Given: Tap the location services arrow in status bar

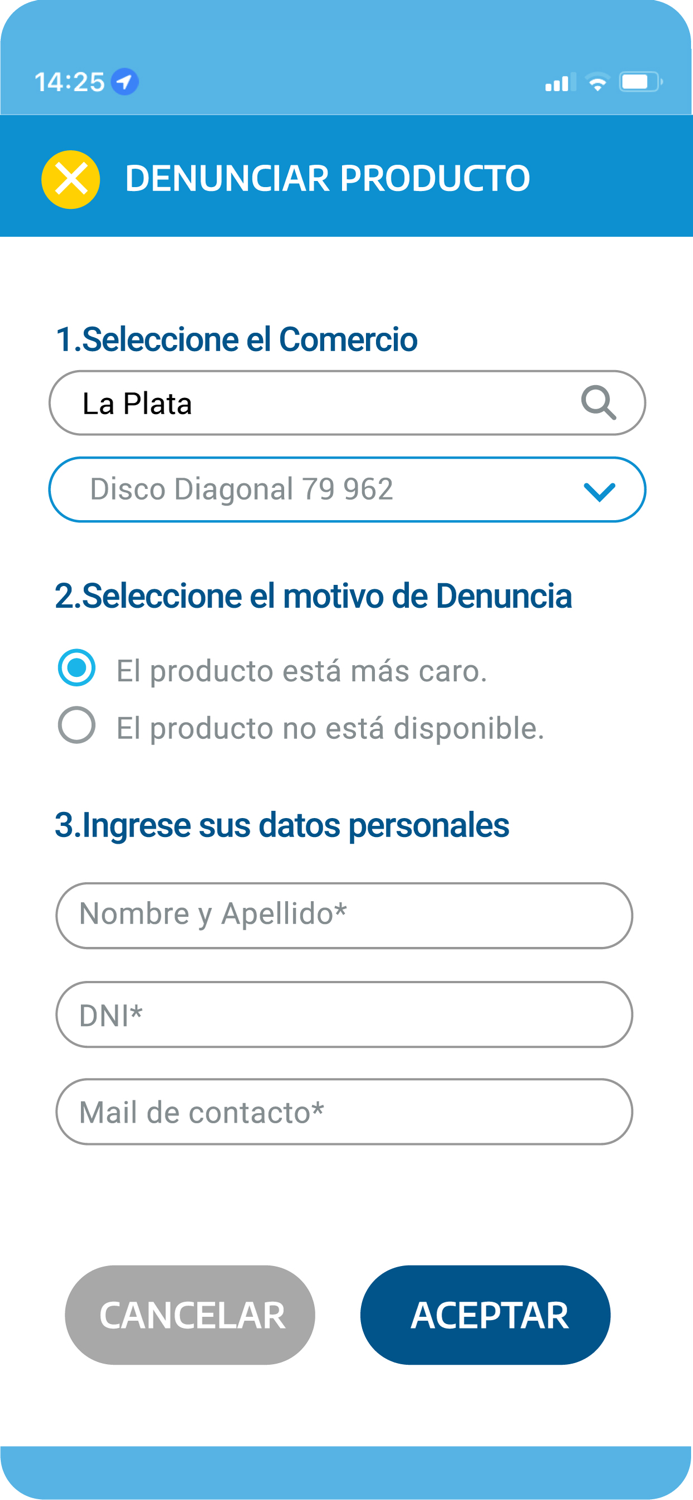Looking at the screenshot, I should pos(125,82).
